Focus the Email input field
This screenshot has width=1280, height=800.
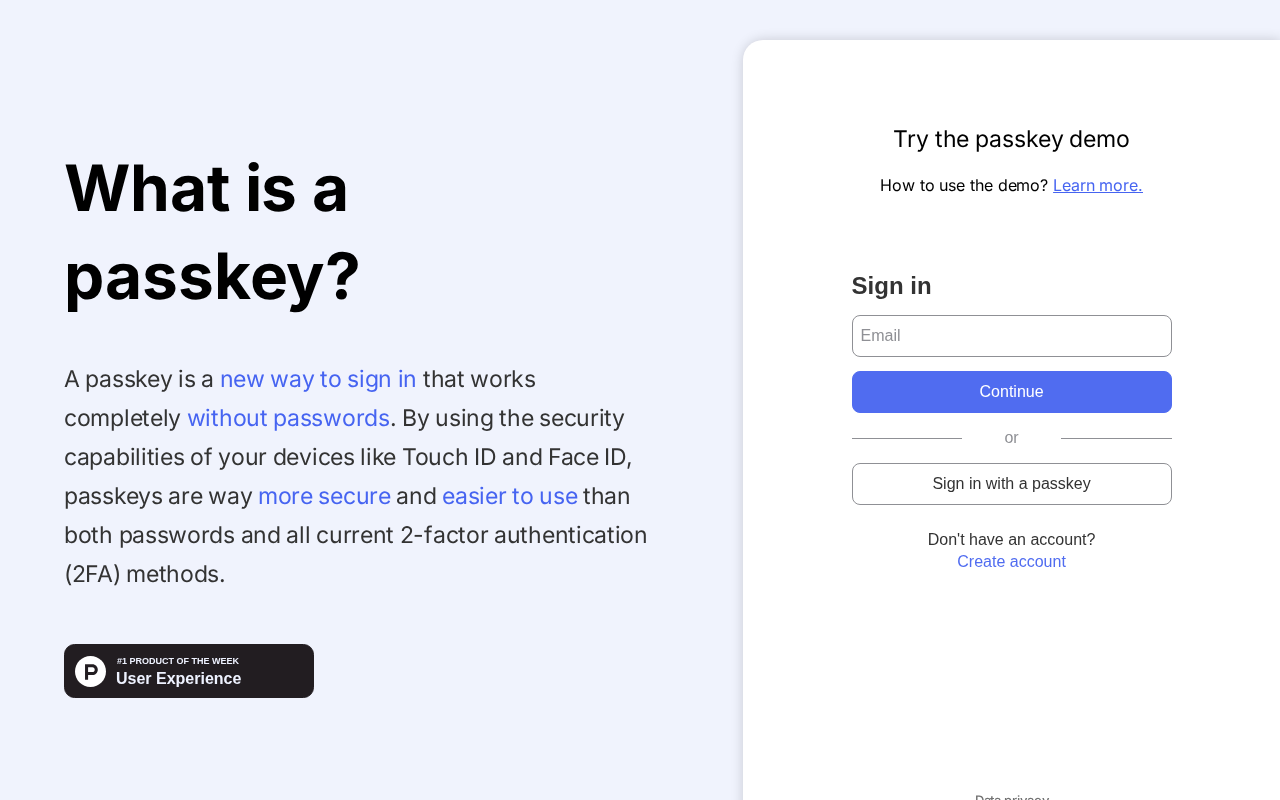(x=1011, y=336)
